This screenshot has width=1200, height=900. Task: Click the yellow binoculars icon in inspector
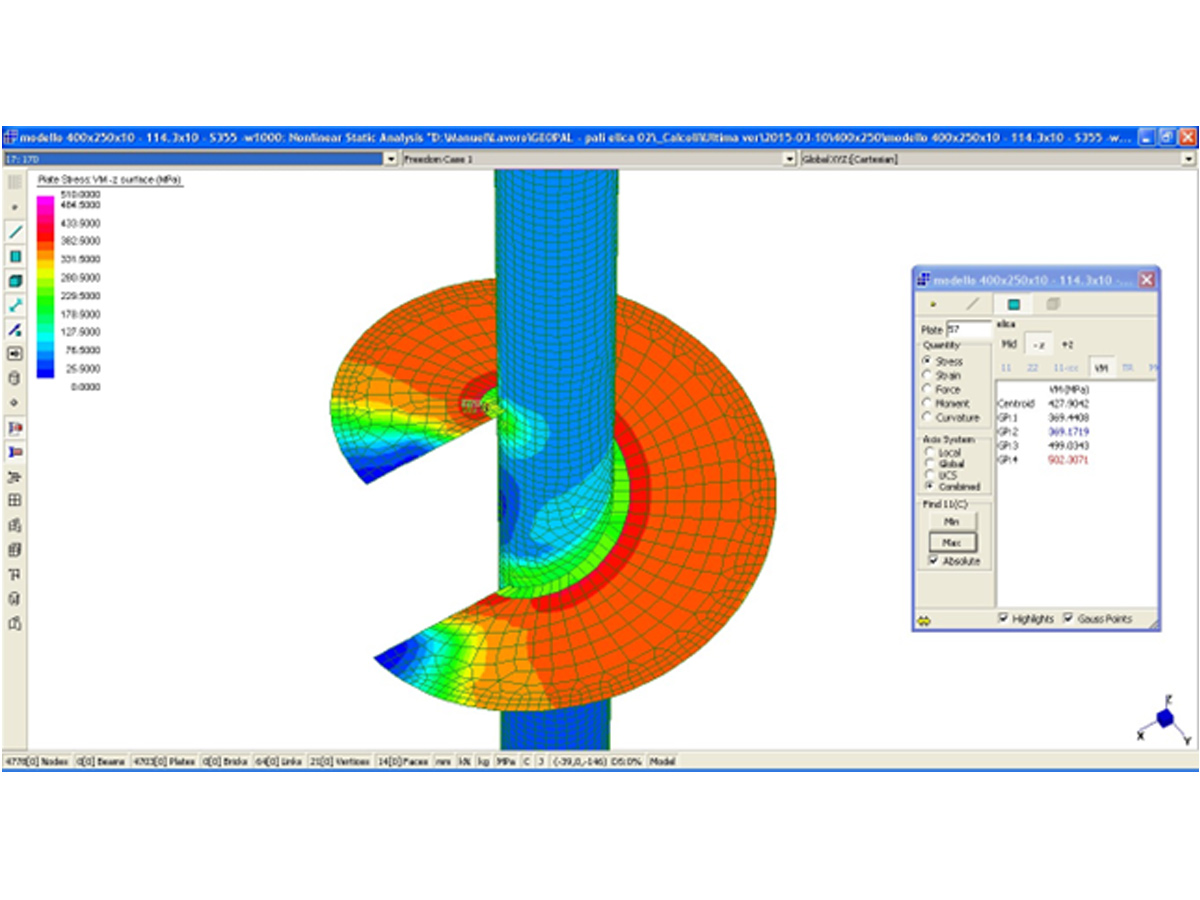(x=924, y=620)
